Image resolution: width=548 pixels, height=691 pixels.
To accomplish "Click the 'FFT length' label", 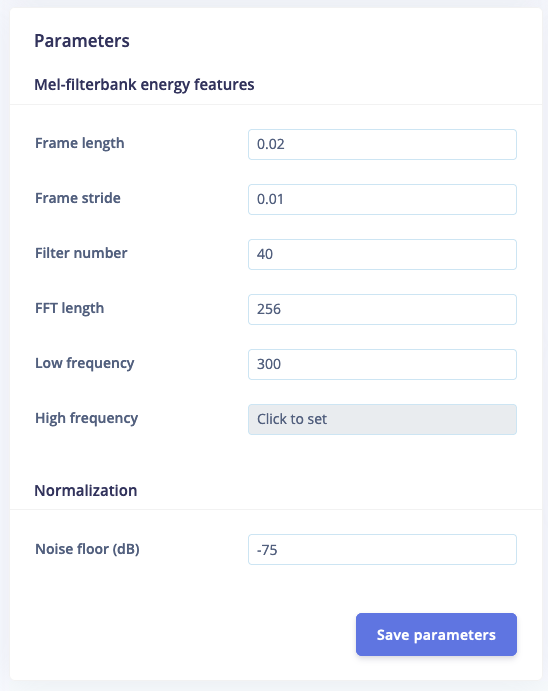I will tap(70, 308).
